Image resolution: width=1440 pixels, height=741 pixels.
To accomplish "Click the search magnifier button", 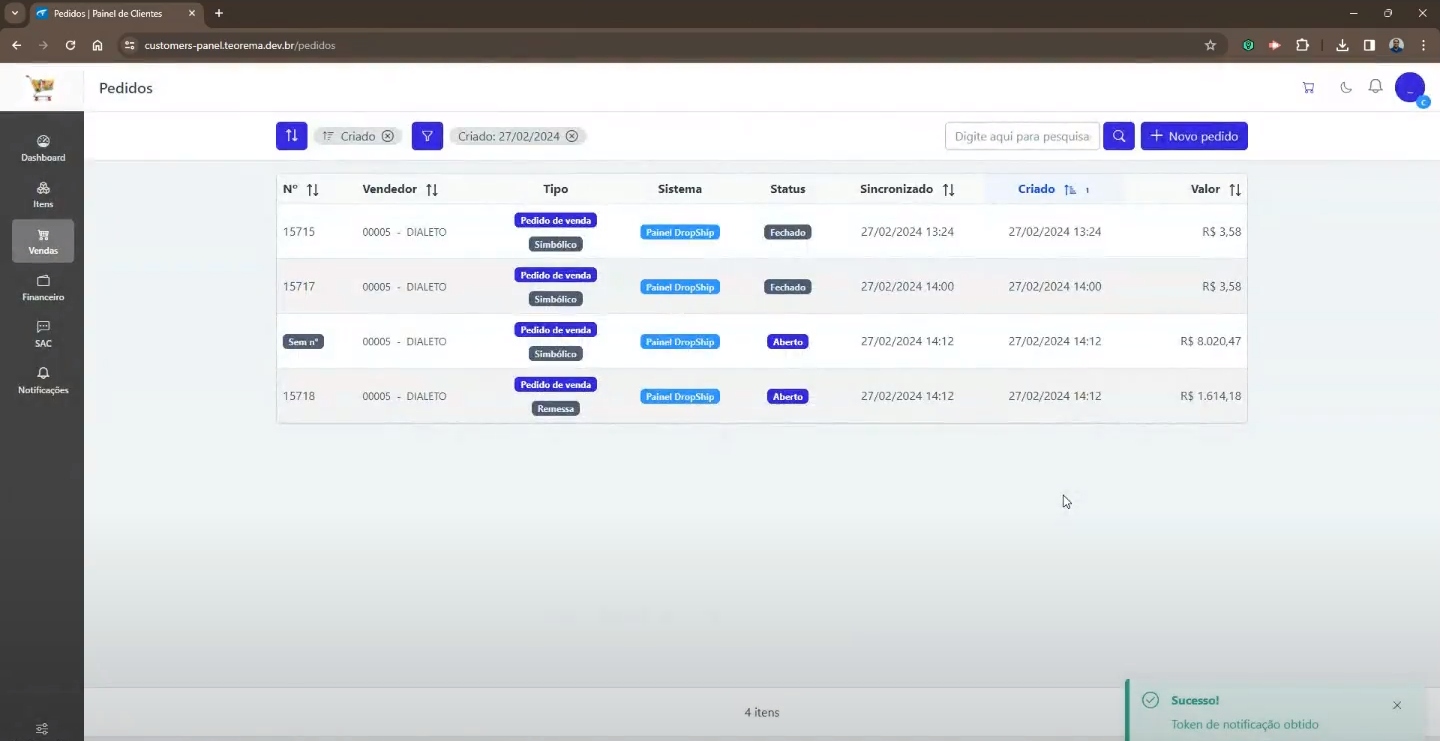I will point(1119,136).
